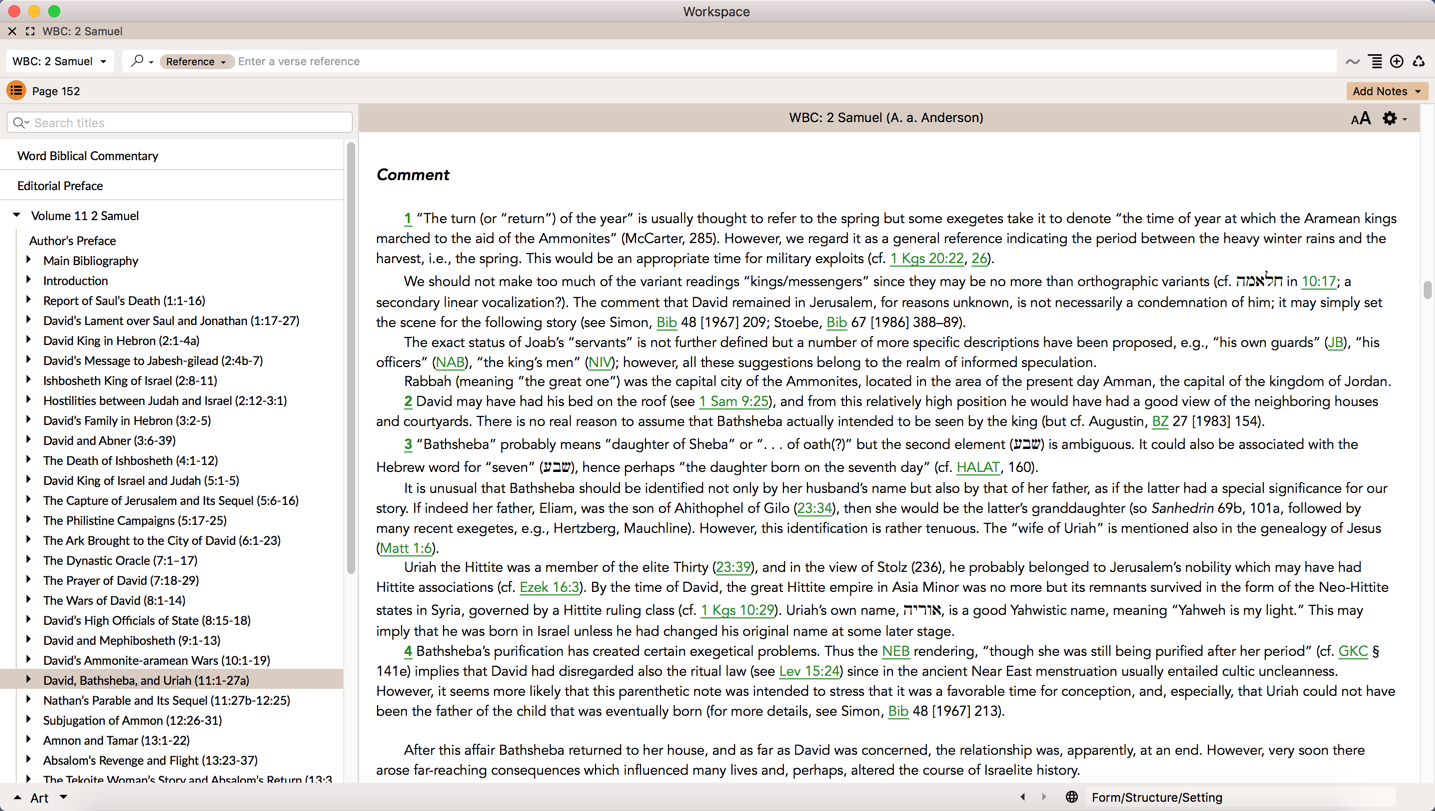Expand David, Bathsheba, and Uriah section

29,680
